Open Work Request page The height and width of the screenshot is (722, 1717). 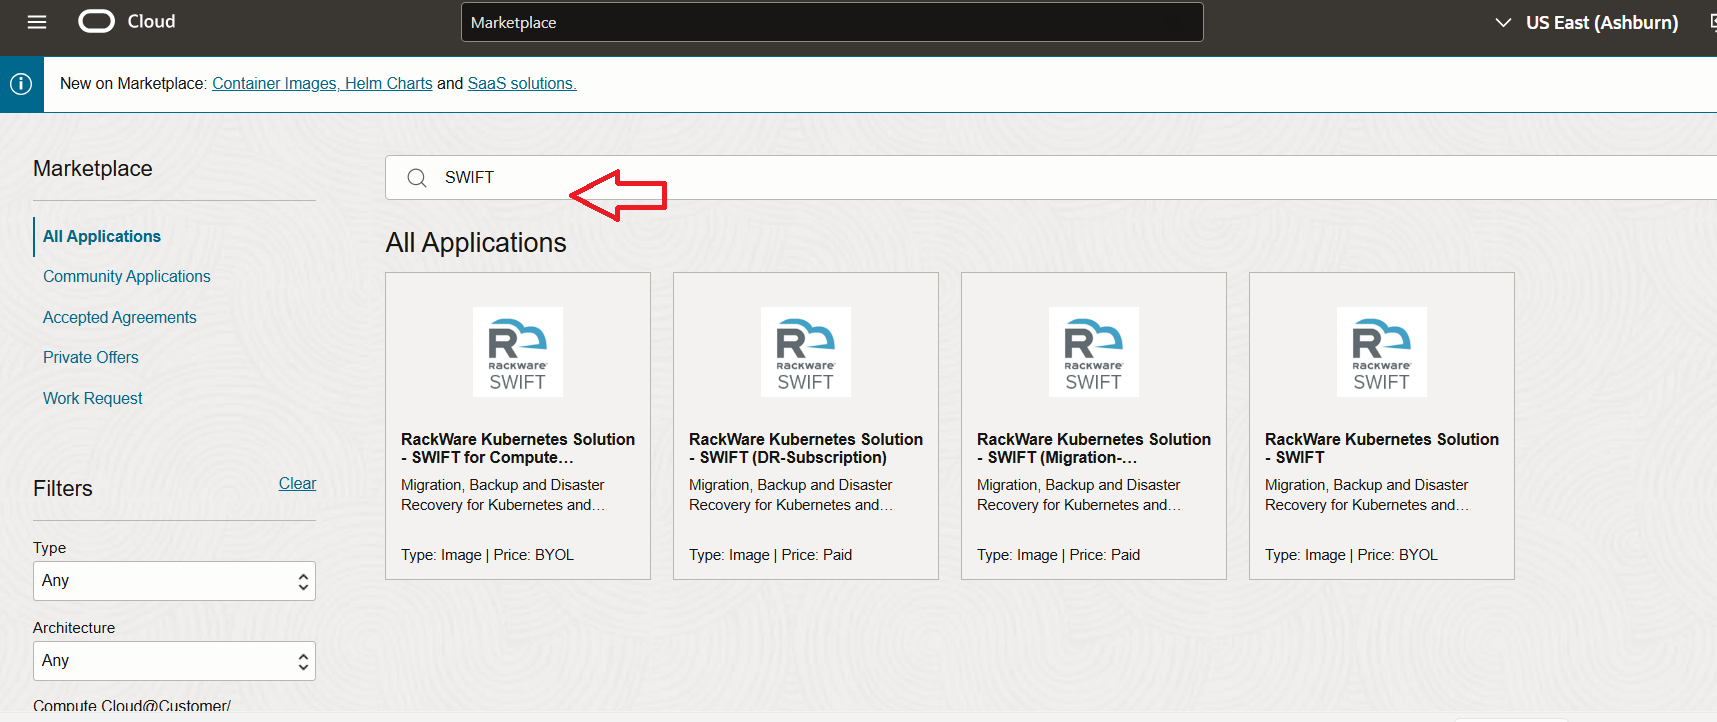[x=93, y=398]
